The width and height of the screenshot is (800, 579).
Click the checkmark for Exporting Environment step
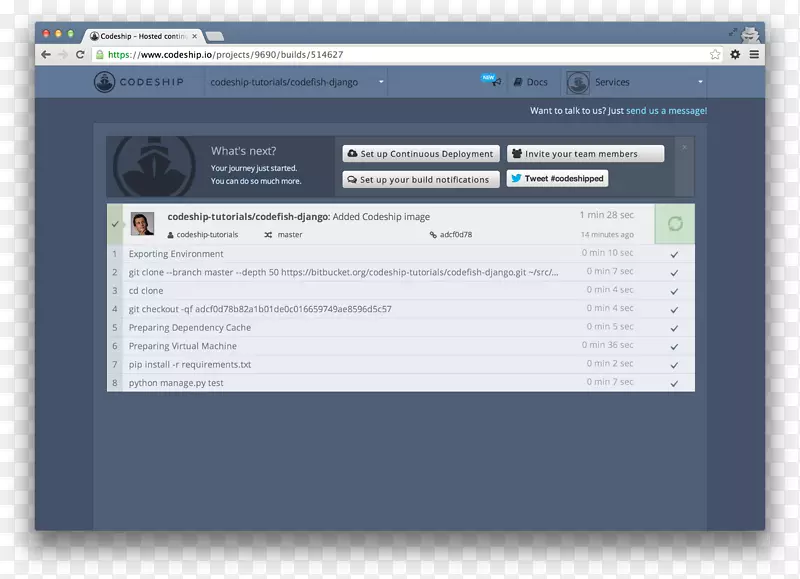click(x=675, y=255)
